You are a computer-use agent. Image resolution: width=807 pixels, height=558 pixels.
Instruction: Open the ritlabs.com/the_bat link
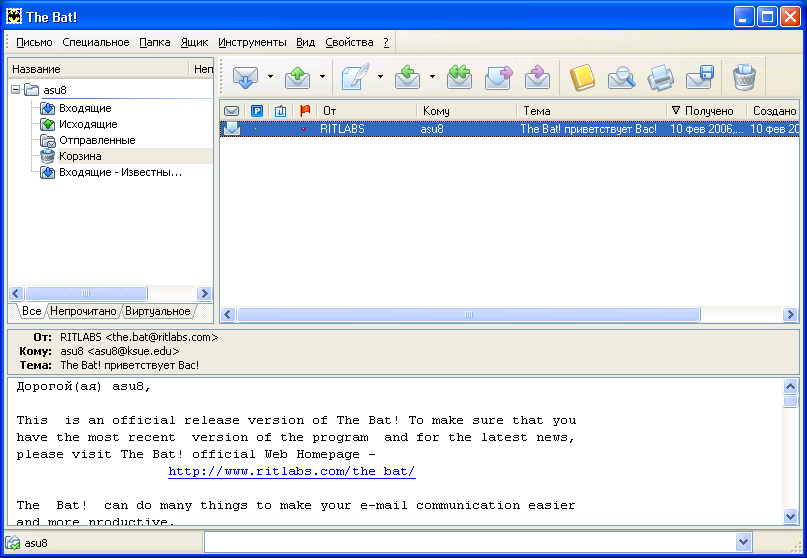click(292, 472)
